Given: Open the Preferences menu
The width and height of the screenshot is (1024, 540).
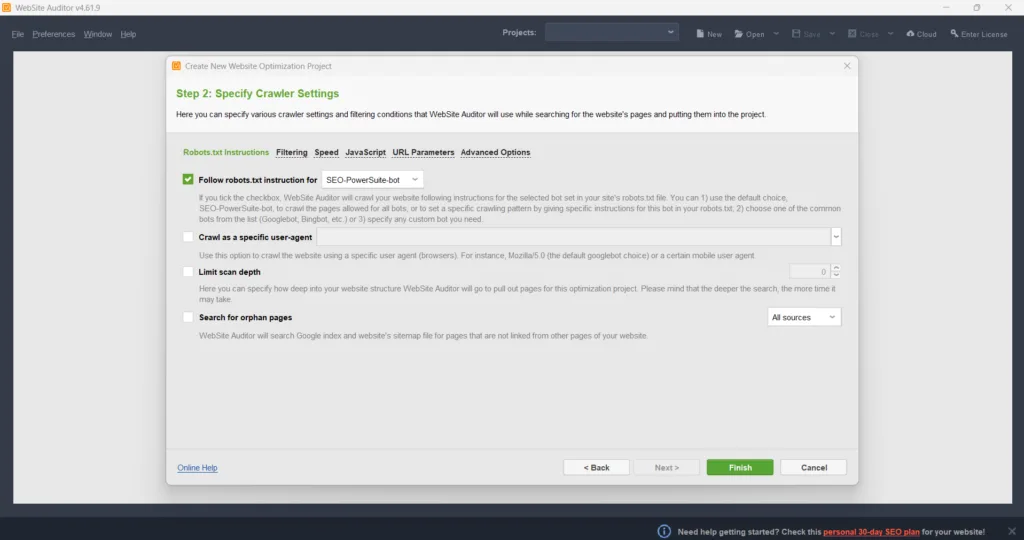Looking at the screenshot, I should [53, 34].
